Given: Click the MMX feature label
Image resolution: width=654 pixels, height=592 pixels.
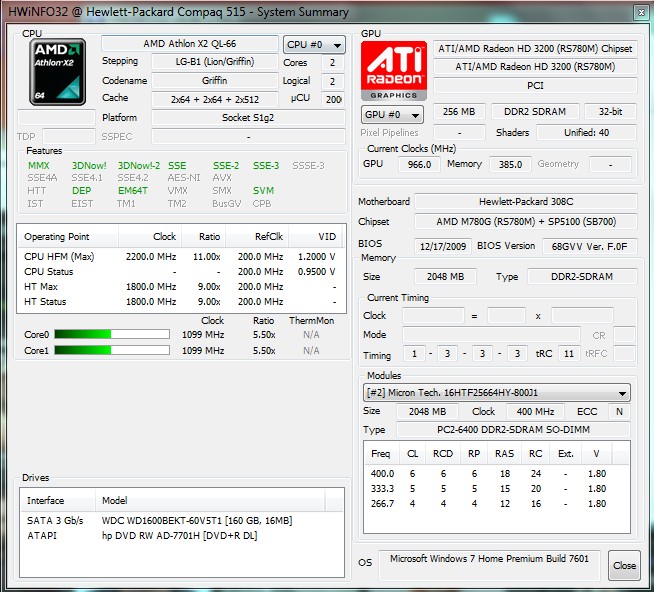Looking at the screenshot, I should (x=39, y=166).
